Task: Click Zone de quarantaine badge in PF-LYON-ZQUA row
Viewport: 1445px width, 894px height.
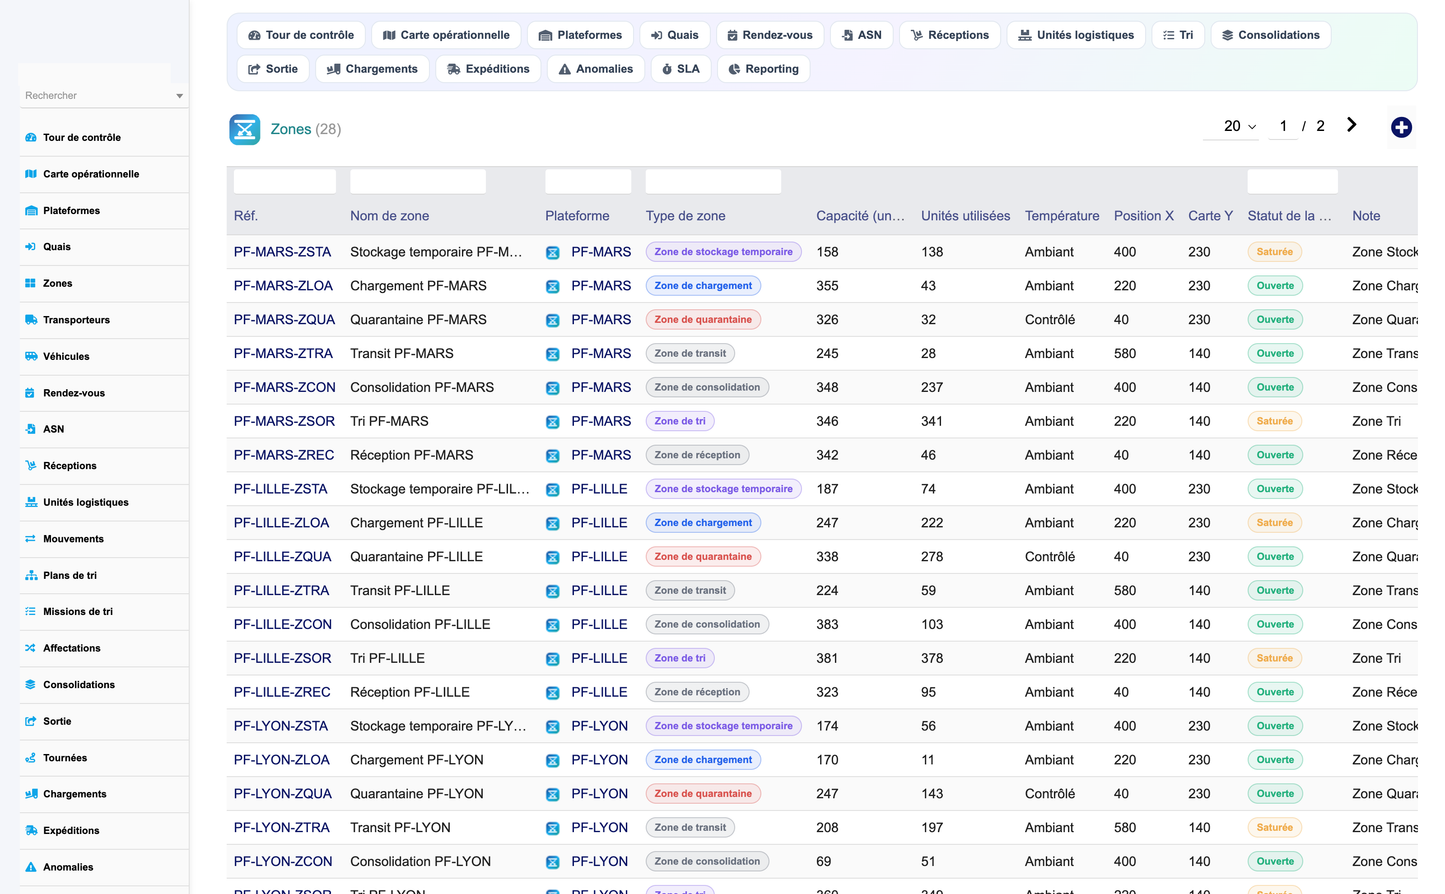Action: click(703, 794)
